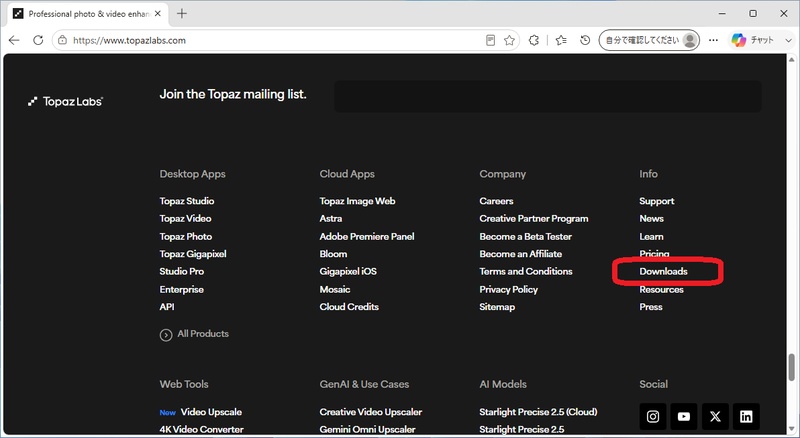The width and height of the screenshot is (800, 438).
Task: Open the Studio Pro link
Action: pyautogui.click(x=182, y=271)
